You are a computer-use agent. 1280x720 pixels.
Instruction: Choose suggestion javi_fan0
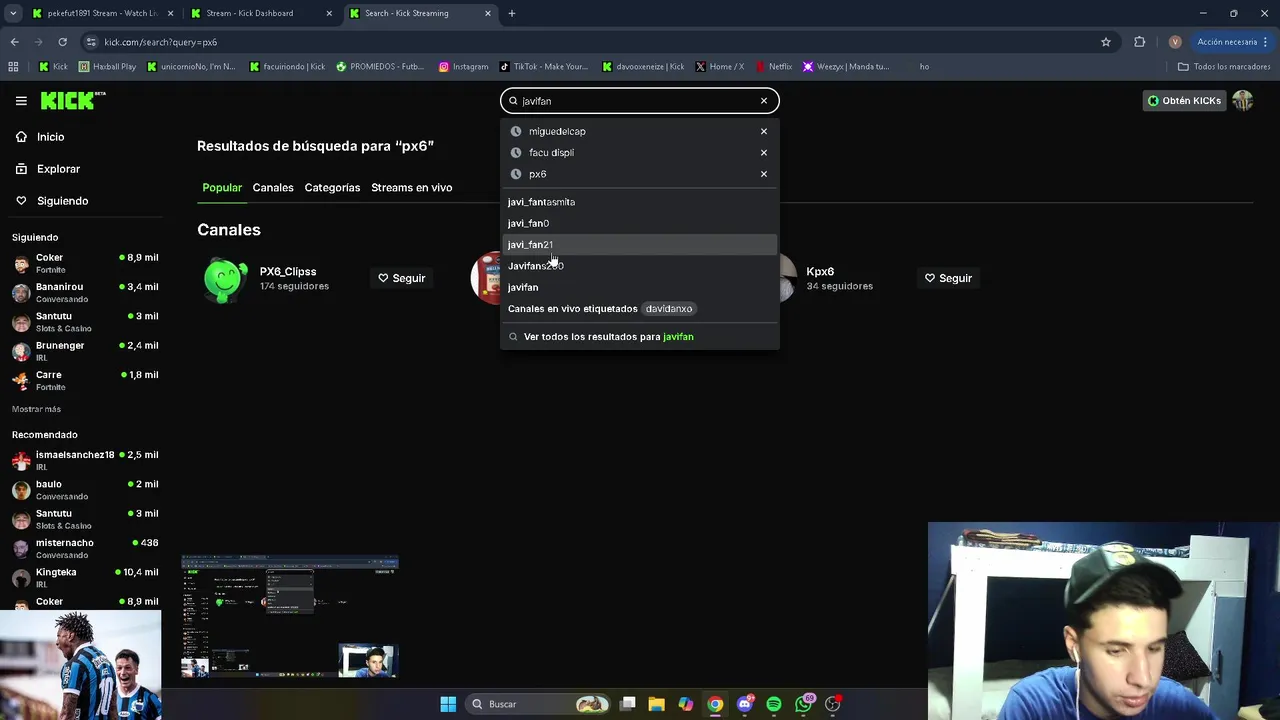point(640,223)
